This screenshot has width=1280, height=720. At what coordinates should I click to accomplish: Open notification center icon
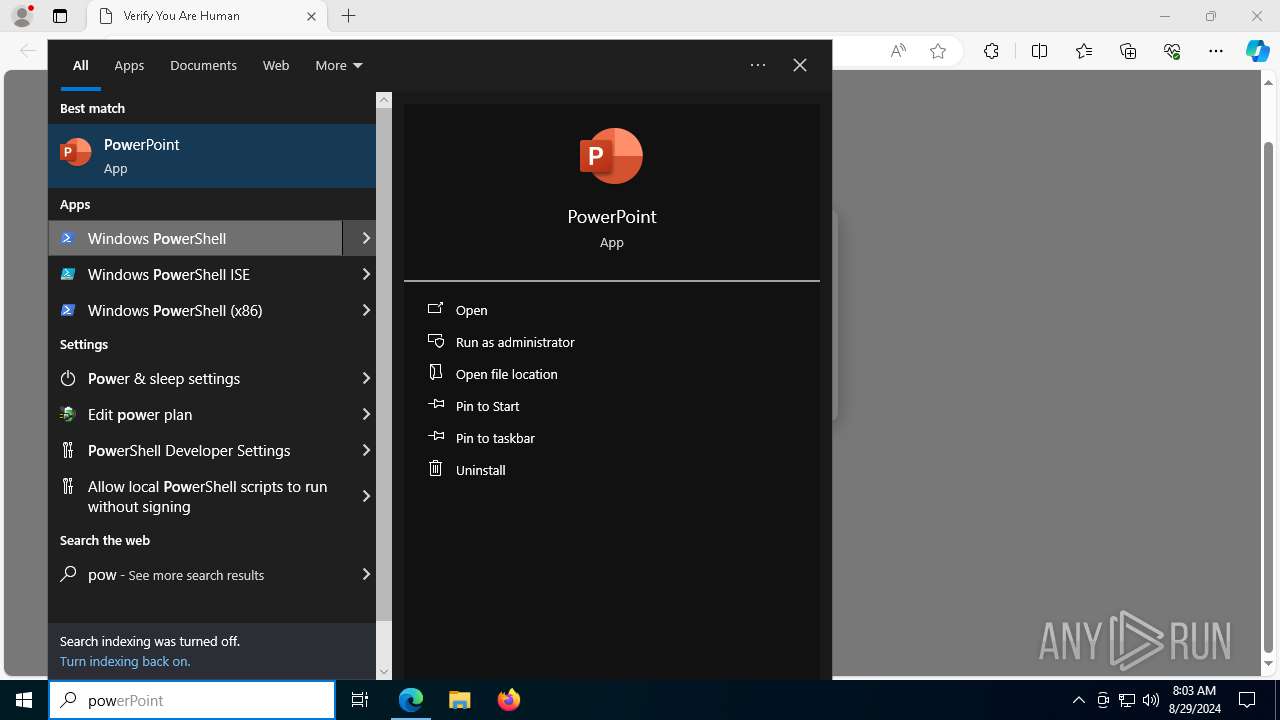pos(1247,700)
